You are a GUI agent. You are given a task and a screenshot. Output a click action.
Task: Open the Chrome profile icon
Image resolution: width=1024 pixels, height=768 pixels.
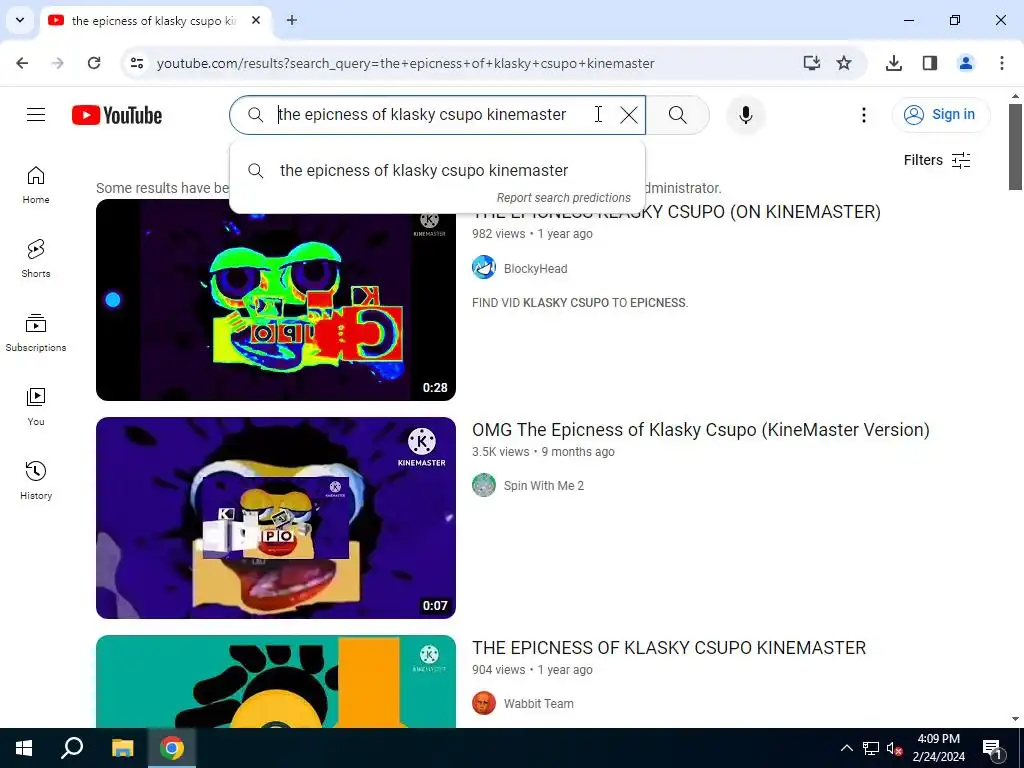pos(965,63)
